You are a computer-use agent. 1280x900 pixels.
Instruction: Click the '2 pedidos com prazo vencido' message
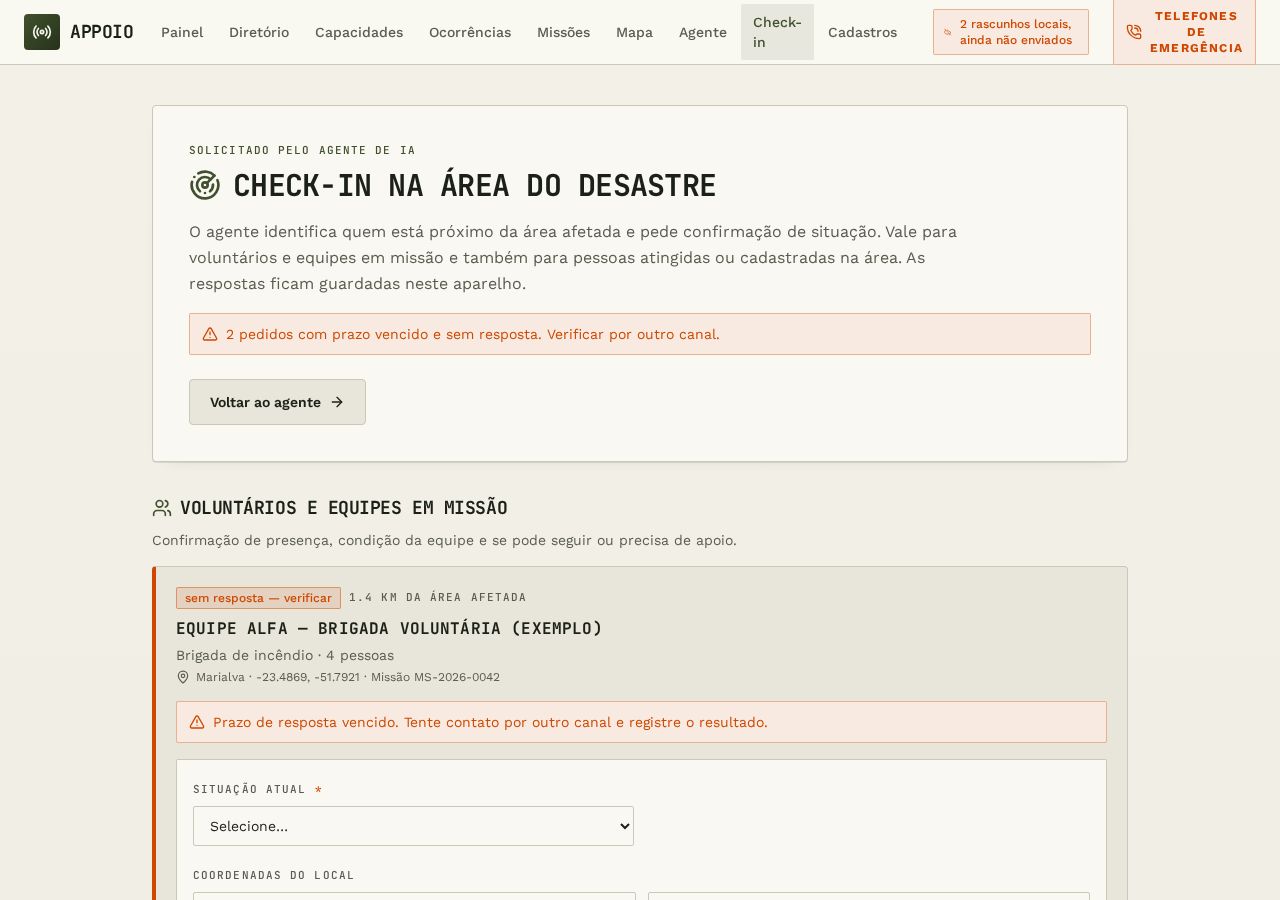click(x=473, y=334)
